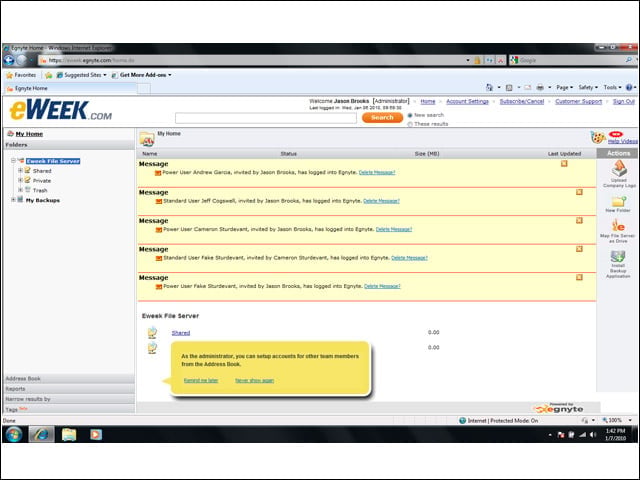Open the Subscribe/Cancel link
This screenshot has height=480, width=640.
[x=522, y=101]
